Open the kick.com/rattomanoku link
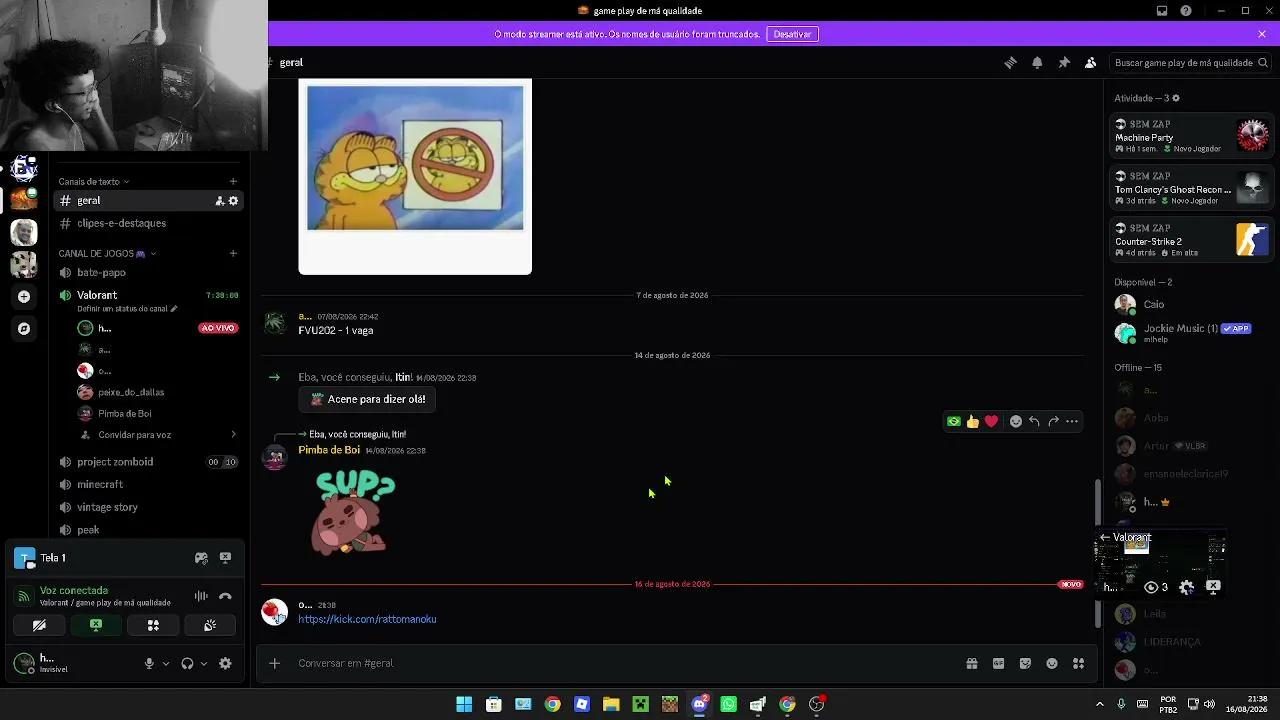This screenshot has height=720, width=1280. [367, 619]
